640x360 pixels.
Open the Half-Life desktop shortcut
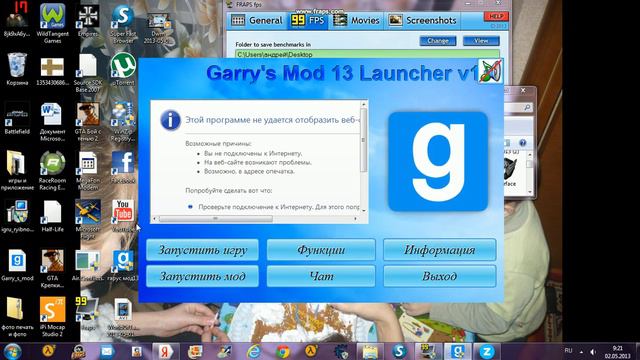click(52, 216)
